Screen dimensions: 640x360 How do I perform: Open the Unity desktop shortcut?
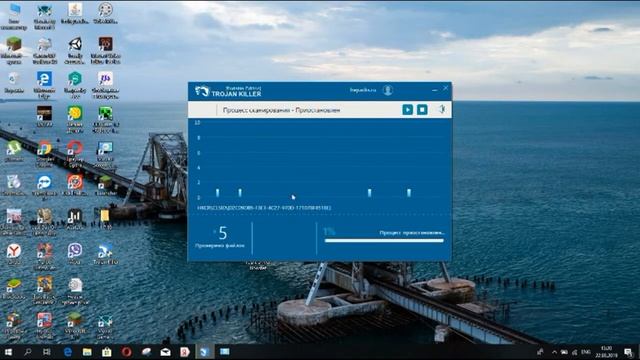click(75, 50)
